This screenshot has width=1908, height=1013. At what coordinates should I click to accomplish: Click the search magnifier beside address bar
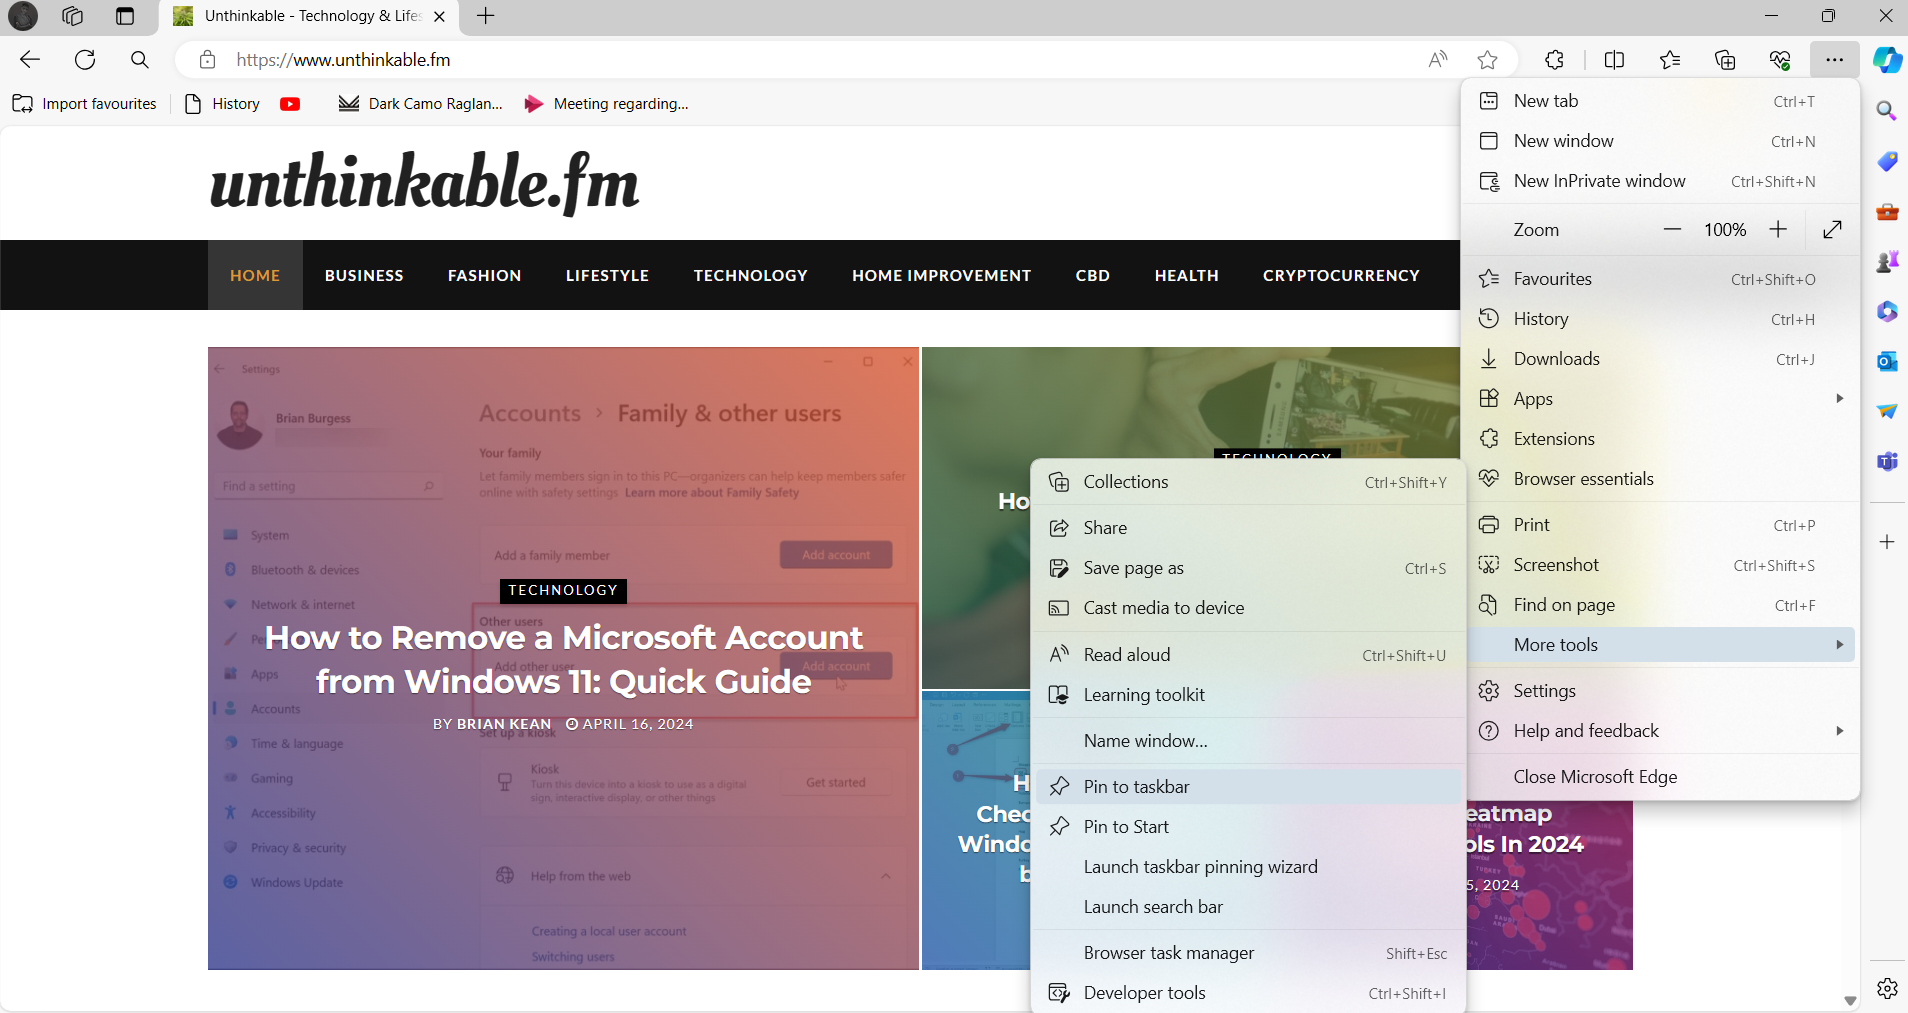[140, 60]
